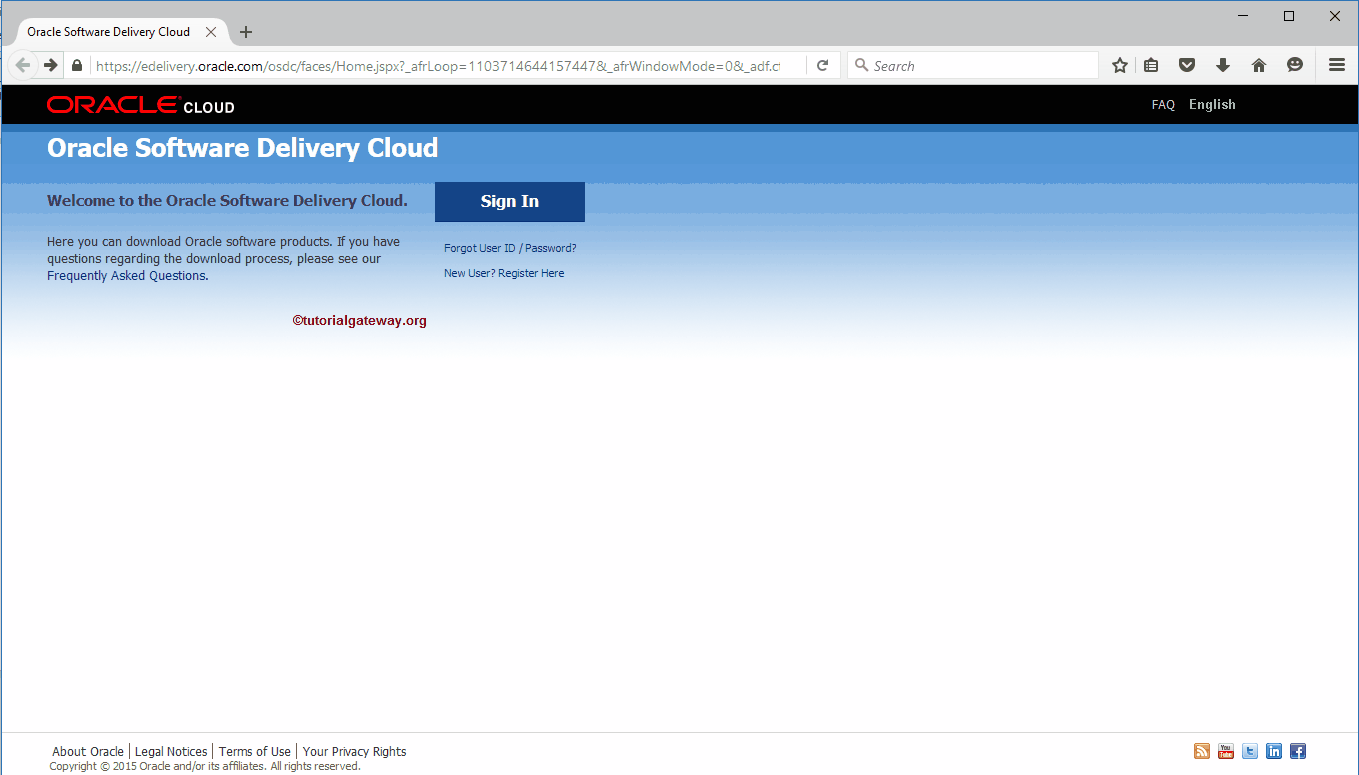Viewport: 1359px width, 775px height.
Task: Open Oracle LinkedIn icon in footer
Action: (x=1274, y=751)
